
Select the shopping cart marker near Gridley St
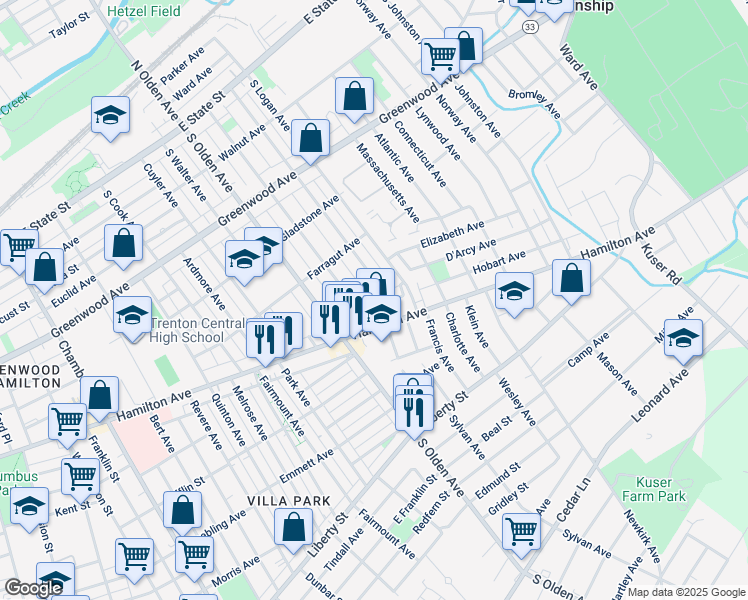click(521, 532)
